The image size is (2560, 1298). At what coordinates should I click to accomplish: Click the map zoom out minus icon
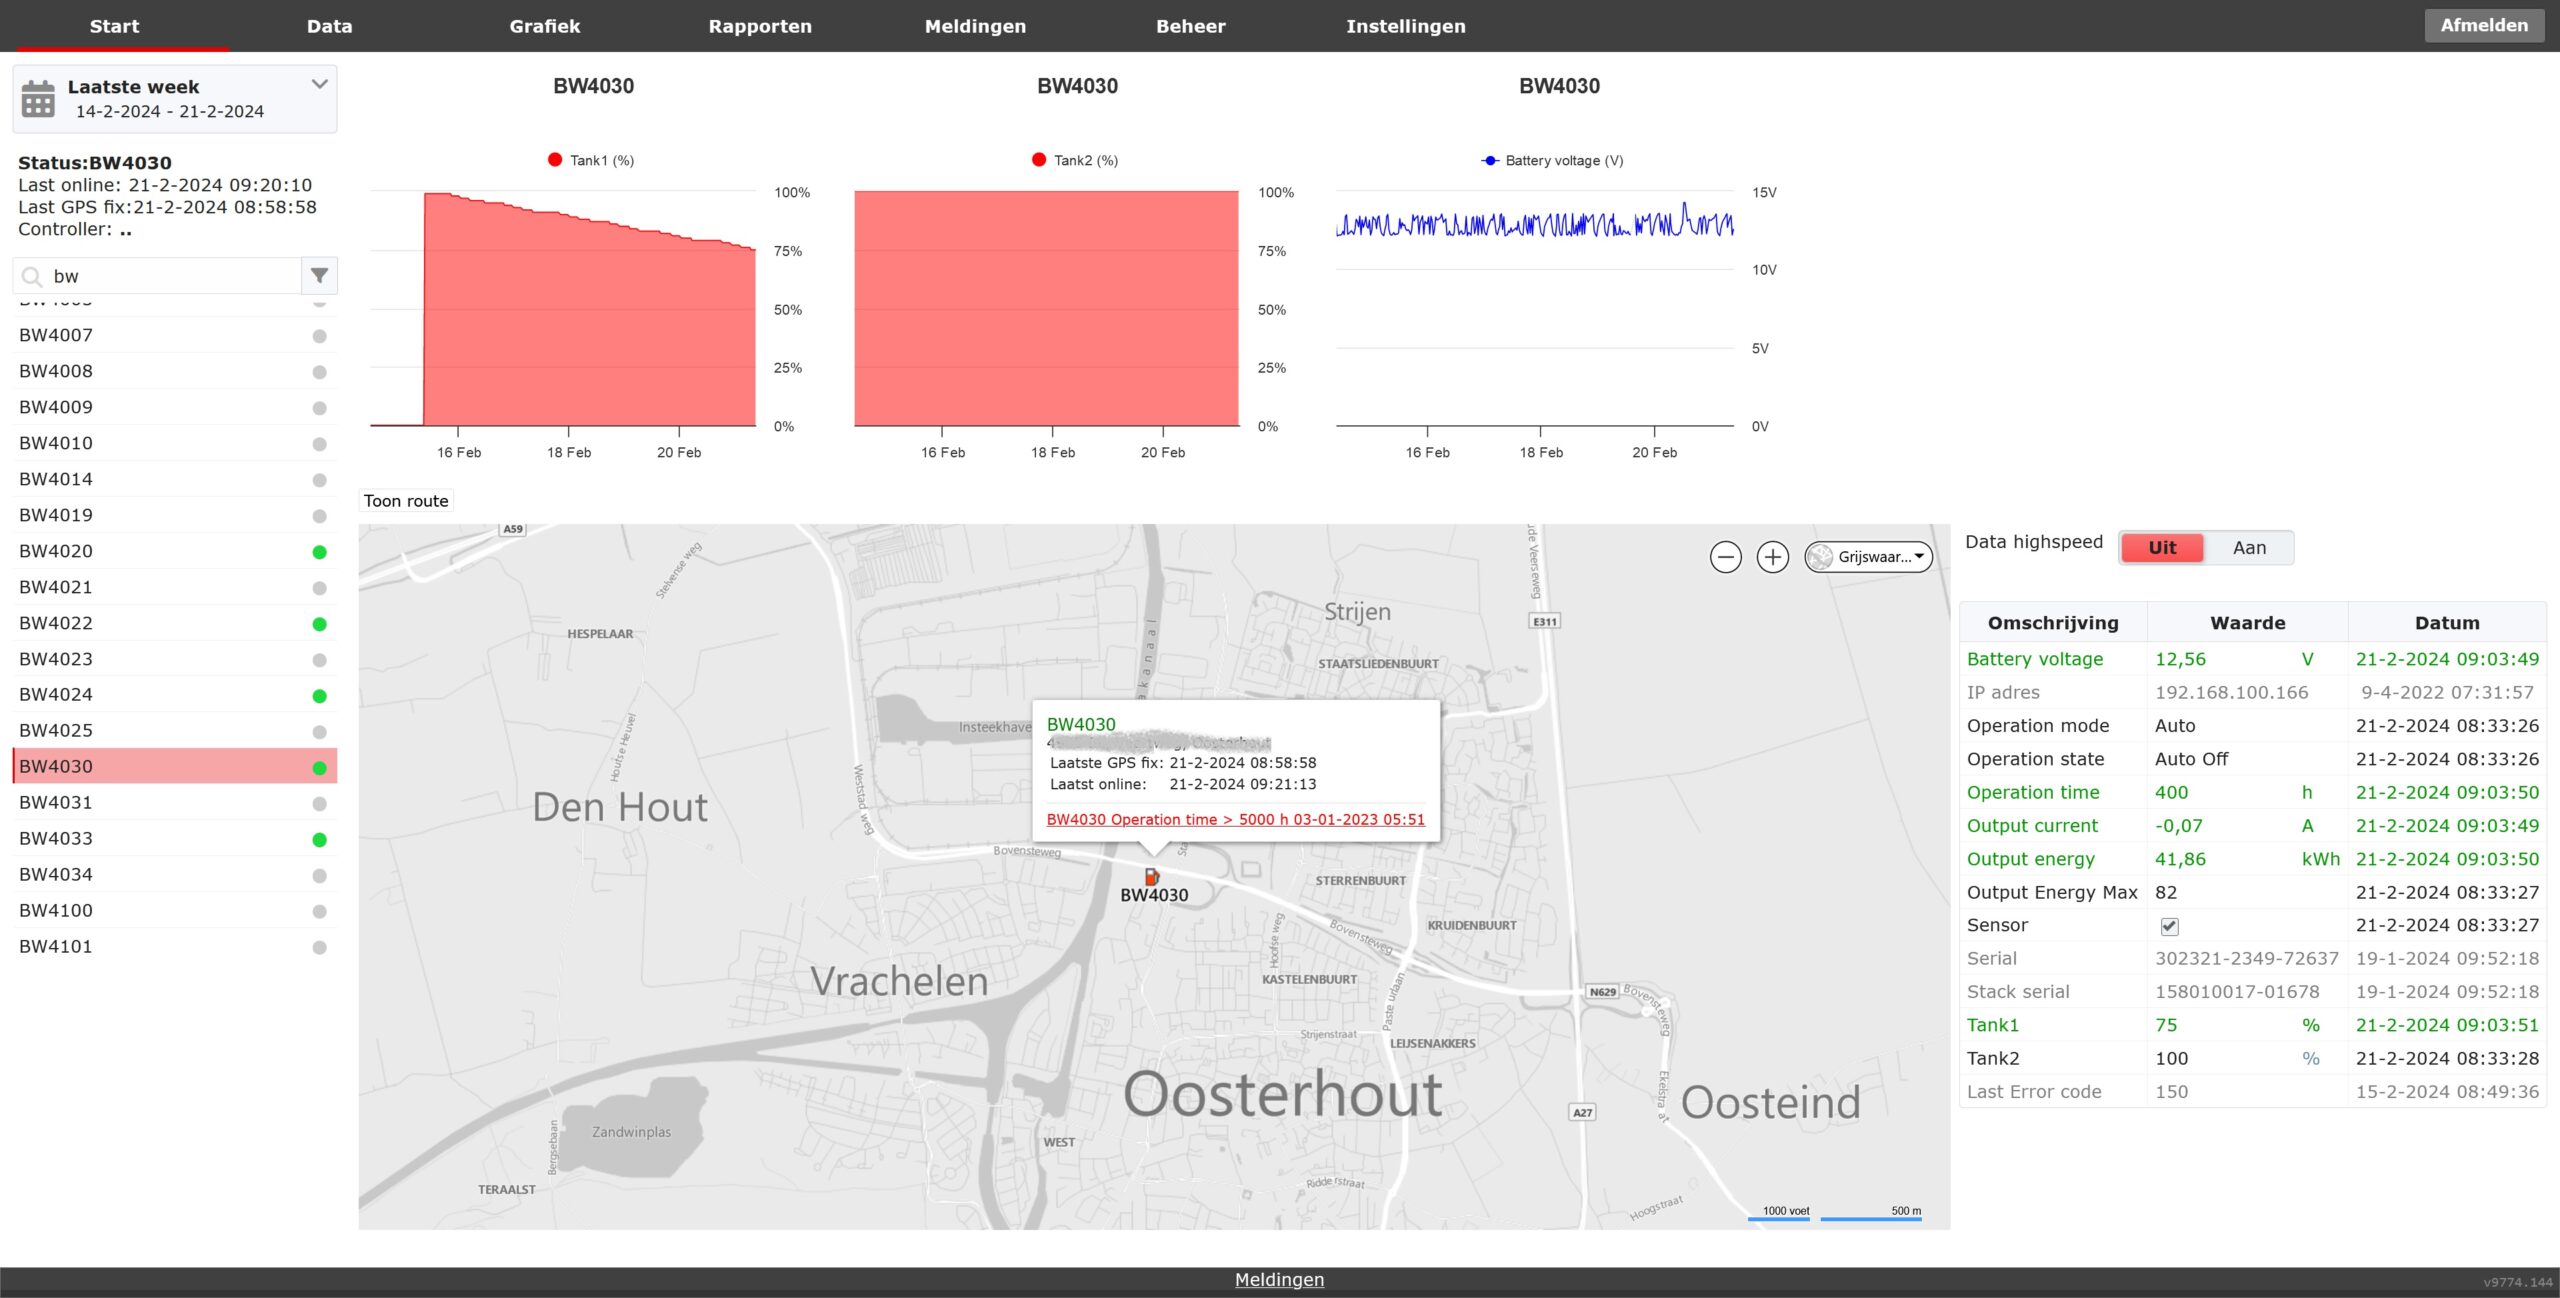pyautogui.click(x=1725, y=557)
